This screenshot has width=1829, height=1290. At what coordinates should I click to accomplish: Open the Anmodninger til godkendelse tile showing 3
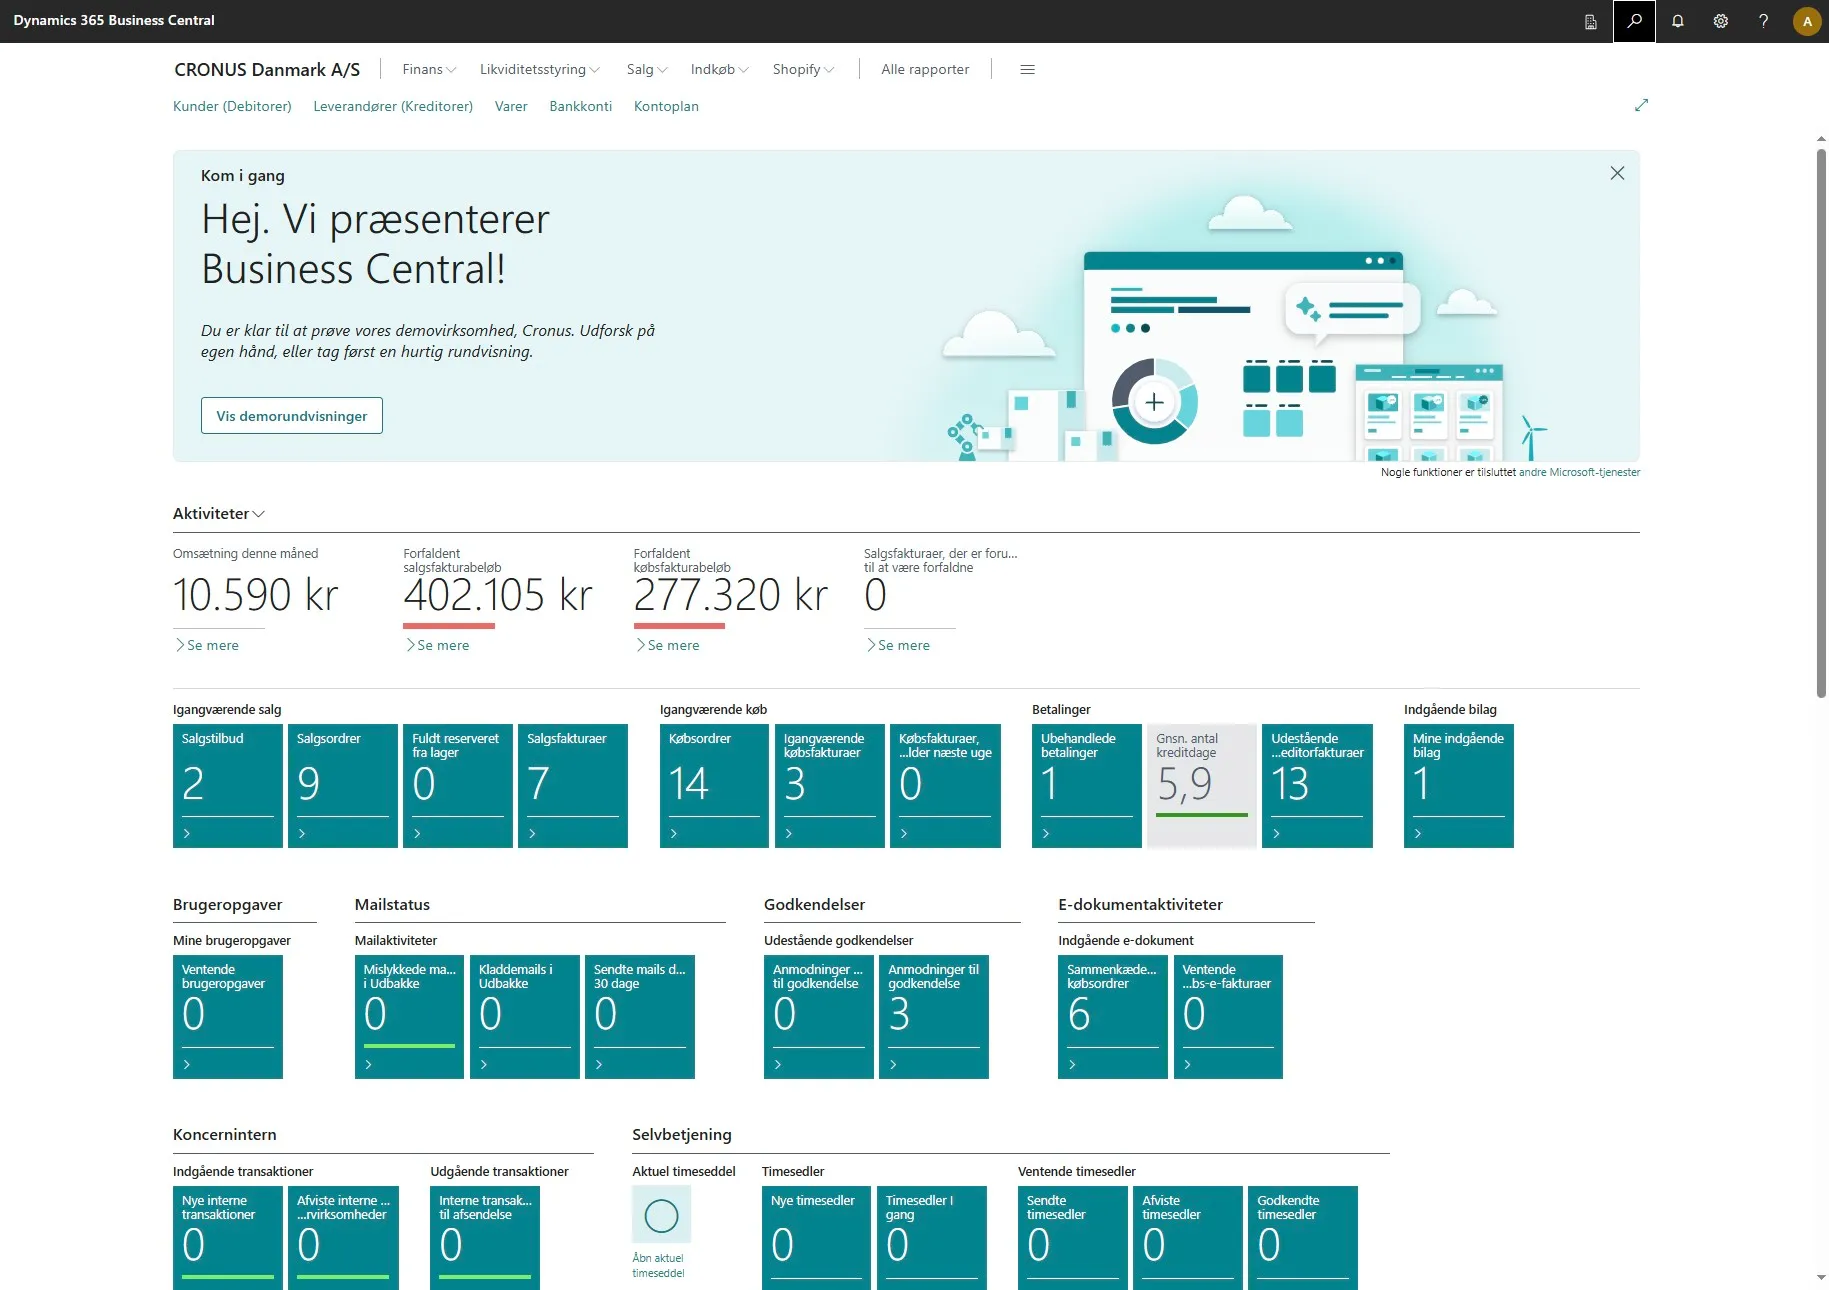tap(934, 1017)
